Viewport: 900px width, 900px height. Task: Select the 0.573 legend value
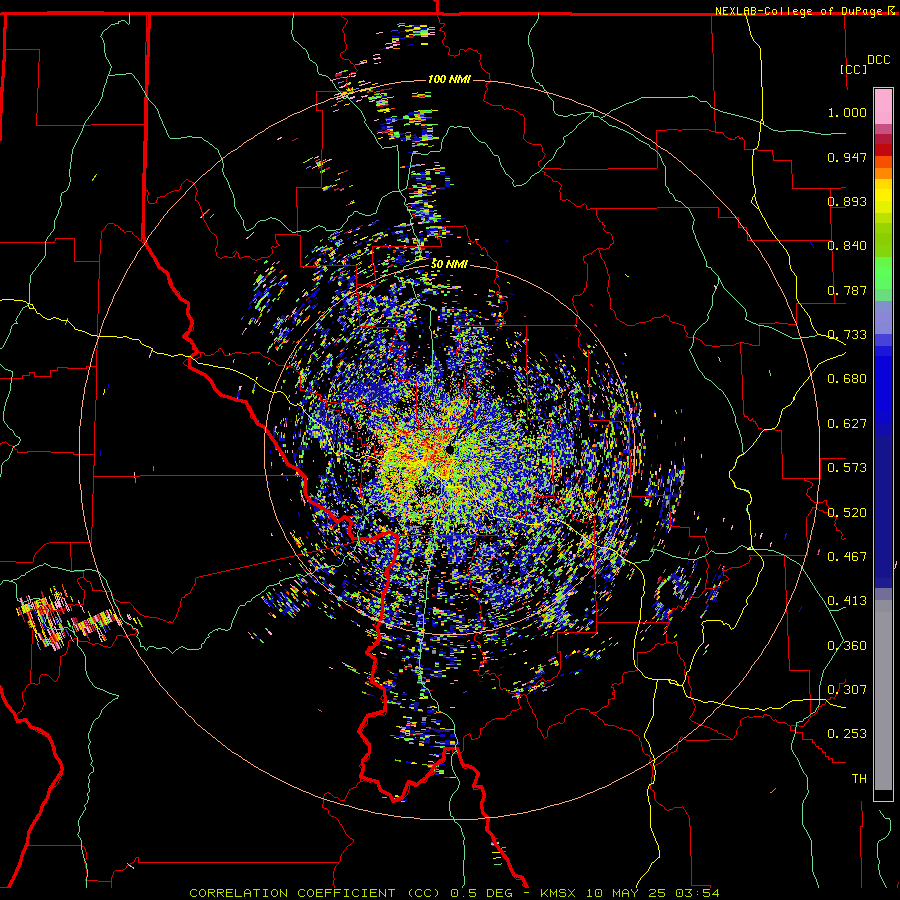pos(847,468)
